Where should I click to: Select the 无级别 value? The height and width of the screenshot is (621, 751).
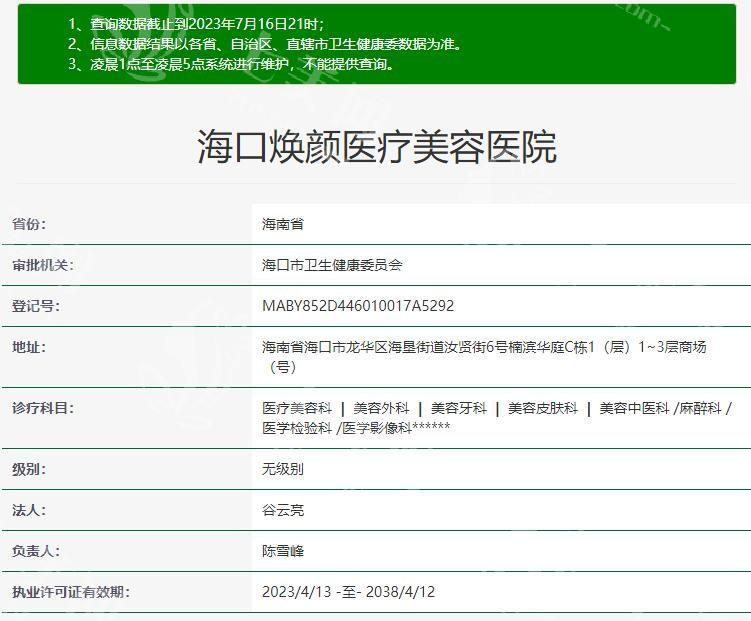click(283, 468)
